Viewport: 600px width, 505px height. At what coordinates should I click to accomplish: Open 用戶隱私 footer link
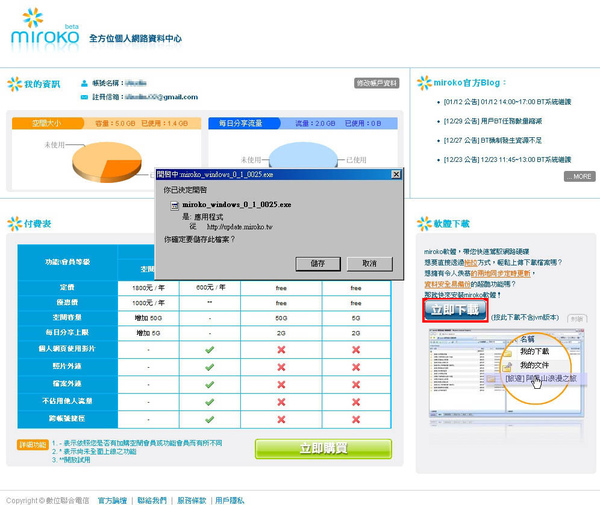pyautogui.click(x=230, y=500)
